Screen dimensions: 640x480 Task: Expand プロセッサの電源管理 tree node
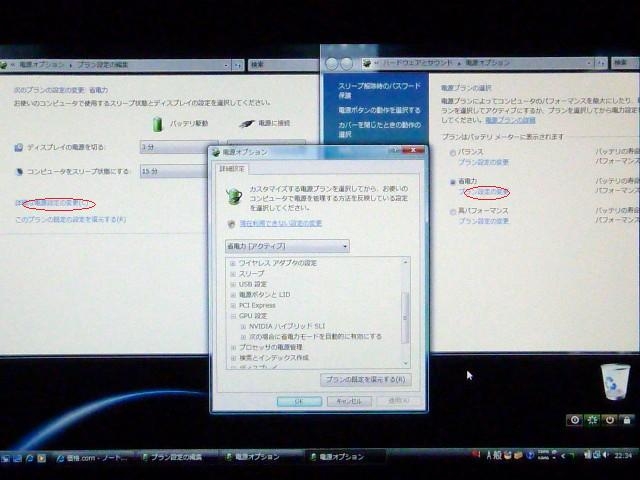click(x=233, y=347)
